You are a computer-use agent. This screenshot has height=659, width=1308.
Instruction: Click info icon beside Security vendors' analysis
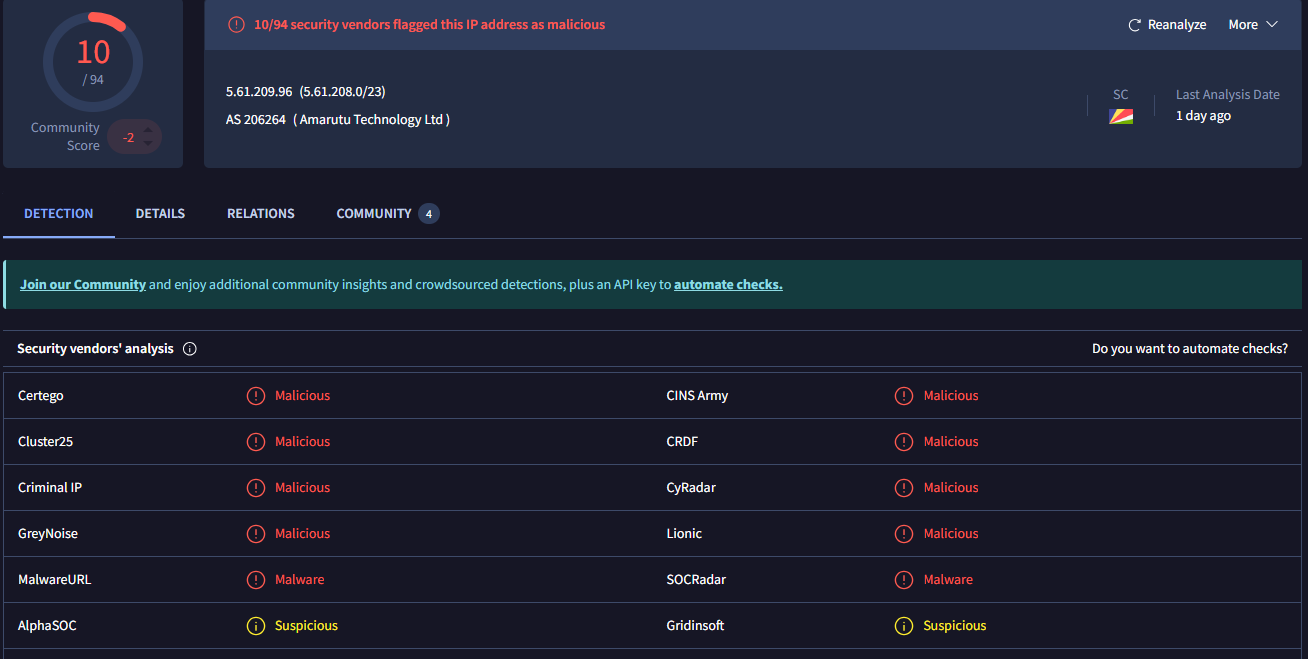[x=190, y=349]
